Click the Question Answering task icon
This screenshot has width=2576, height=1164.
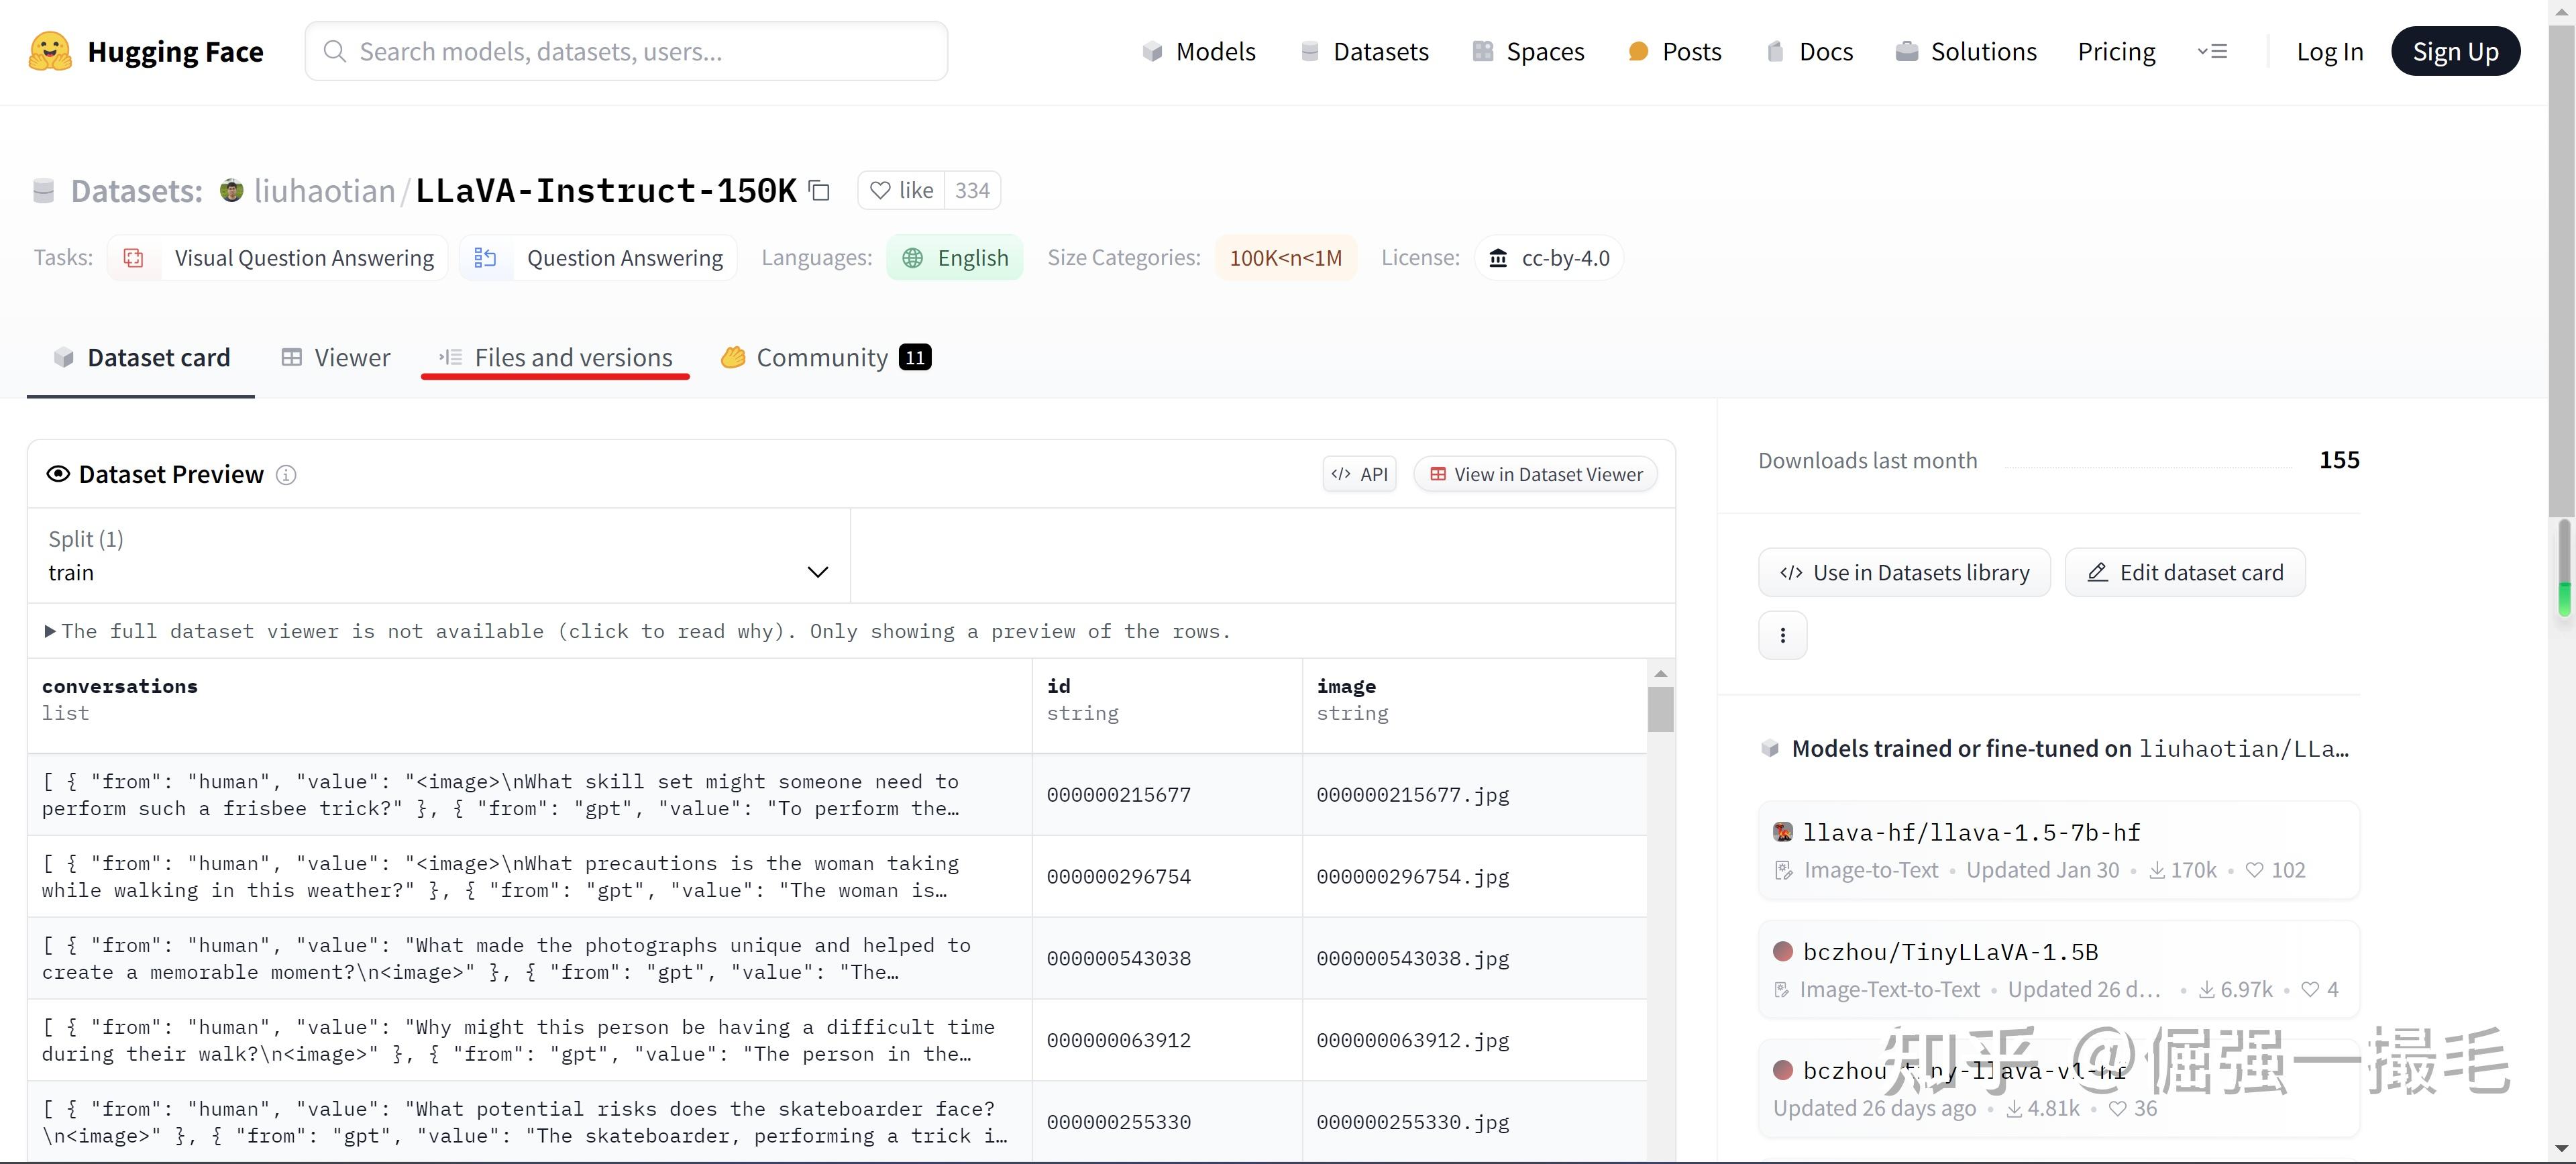[485, 258]
